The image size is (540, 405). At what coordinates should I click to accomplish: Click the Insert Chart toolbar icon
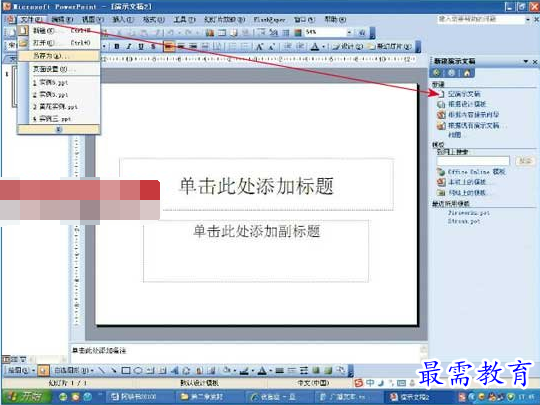point(210,33)
